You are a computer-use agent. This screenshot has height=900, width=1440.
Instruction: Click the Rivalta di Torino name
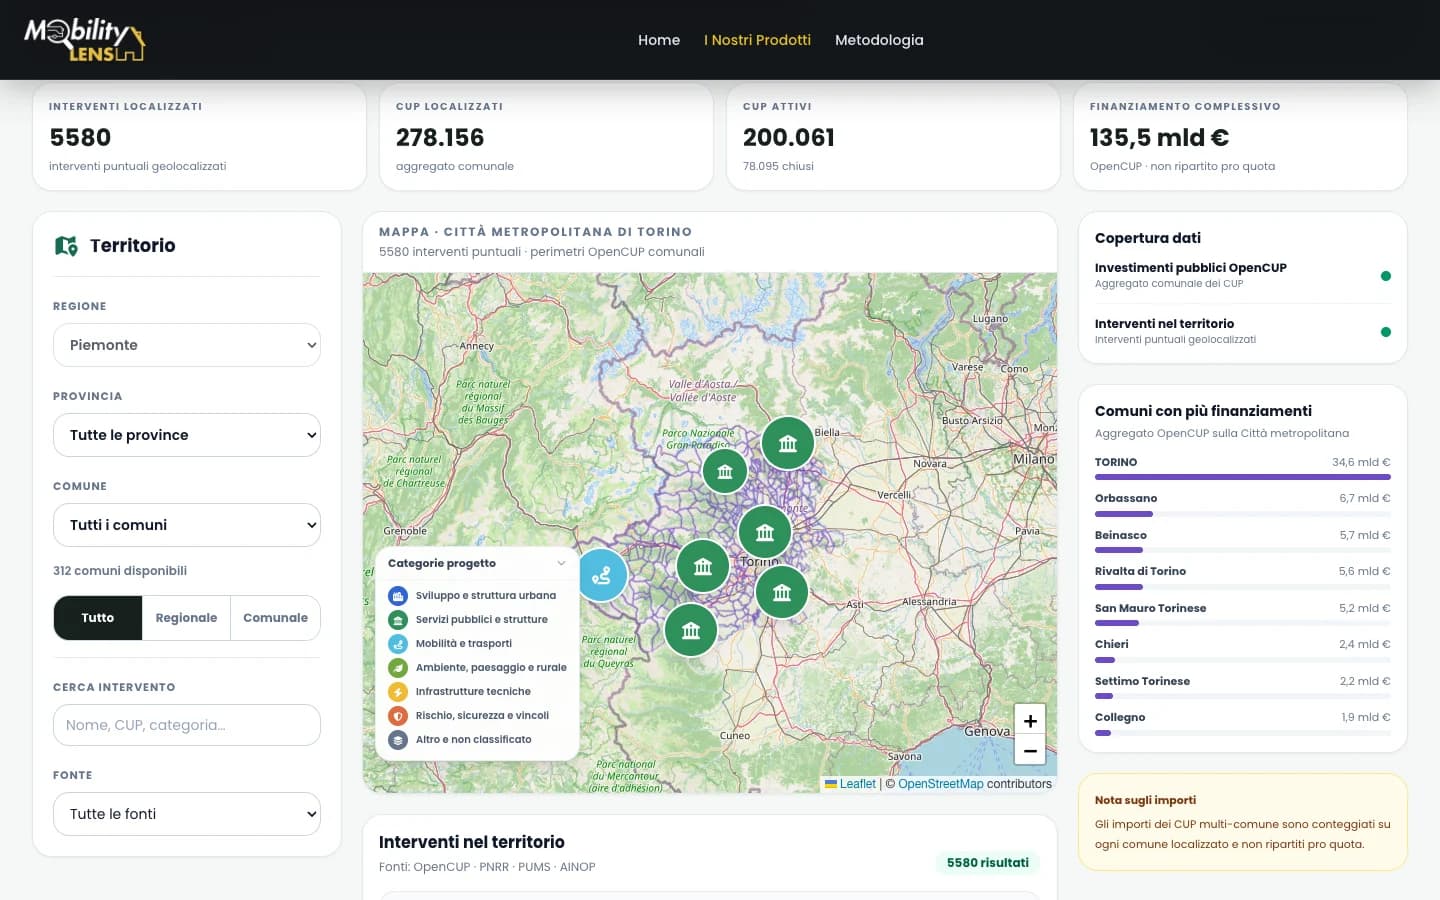pos(1140,571)
